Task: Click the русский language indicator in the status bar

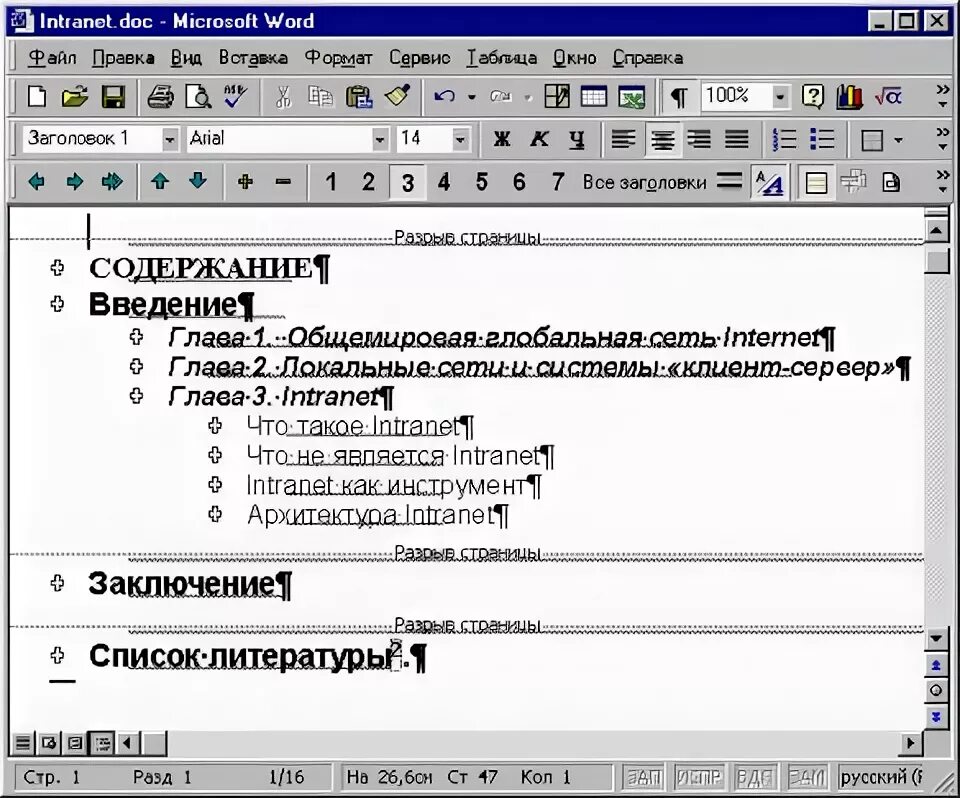Action: click(x=880, y=777)
